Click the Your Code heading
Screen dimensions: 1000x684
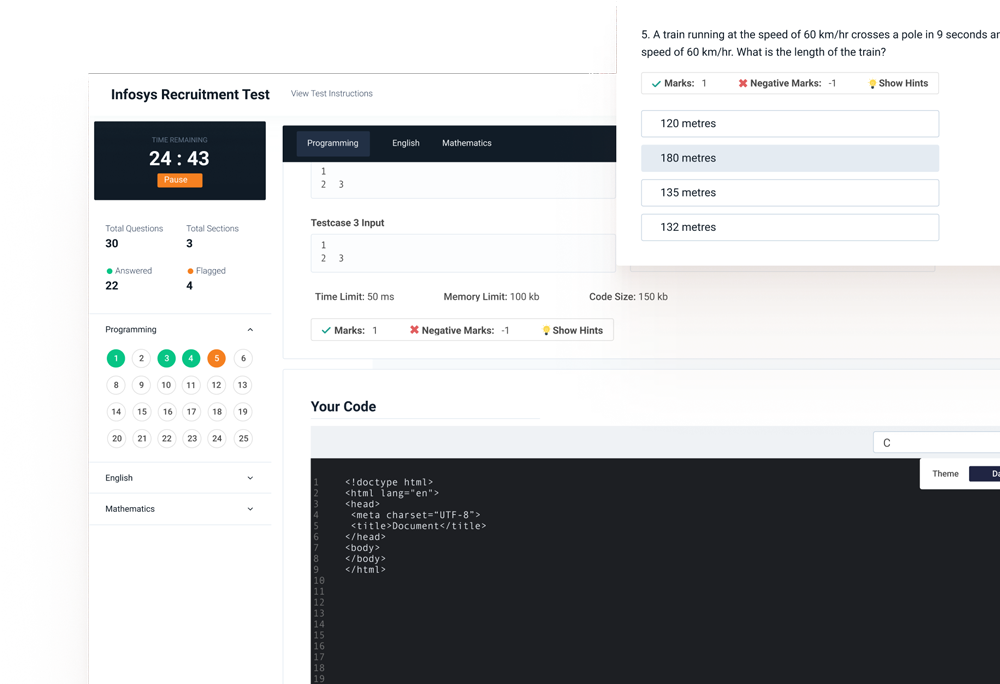[x=343, y=407]
